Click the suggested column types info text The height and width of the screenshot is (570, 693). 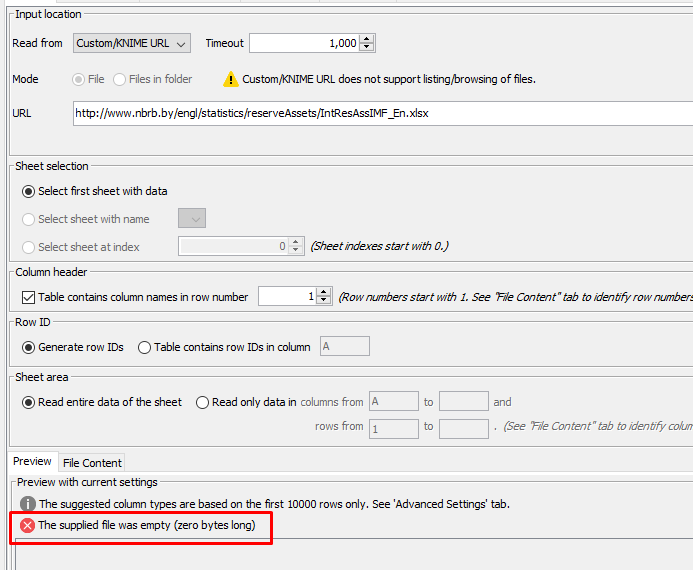[x=274, y=504]
